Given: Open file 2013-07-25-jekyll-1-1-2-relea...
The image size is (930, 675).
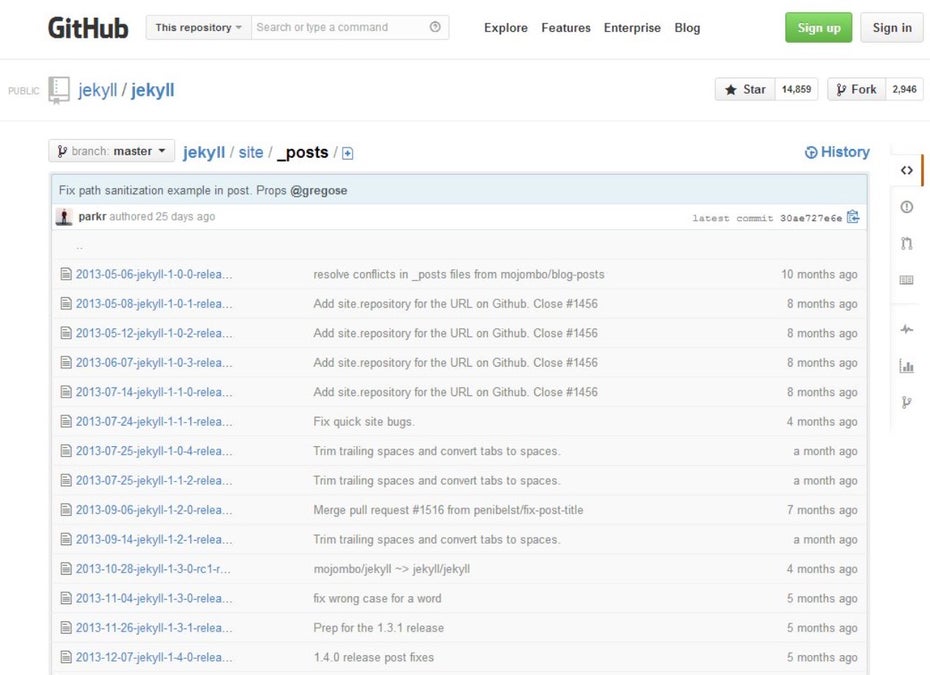Looking at the screenshot, I should click(x=154, y=480).
